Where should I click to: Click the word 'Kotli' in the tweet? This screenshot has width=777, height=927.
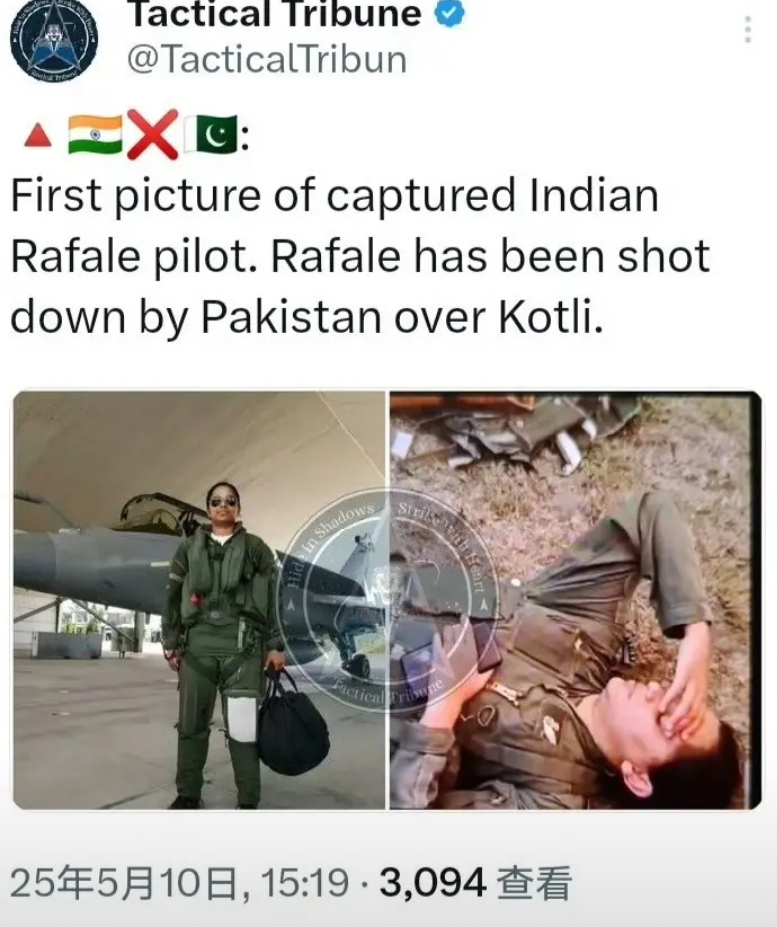tap(546, 317)
